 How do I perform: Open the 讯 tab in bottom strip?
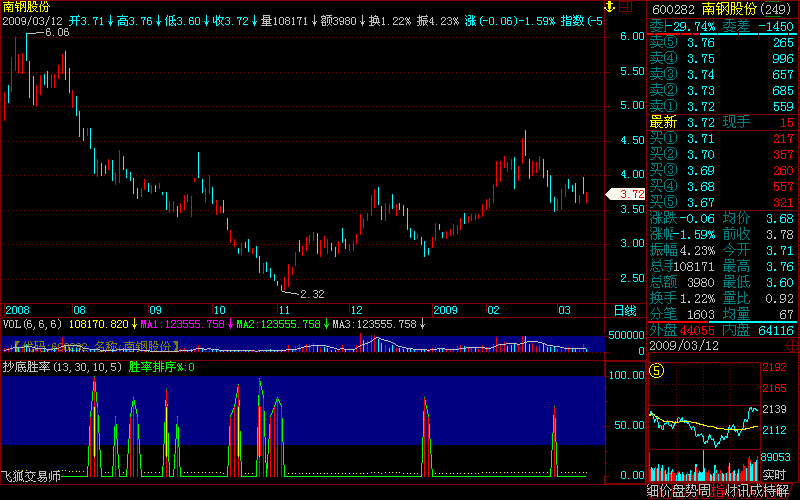tap(743, 492)
